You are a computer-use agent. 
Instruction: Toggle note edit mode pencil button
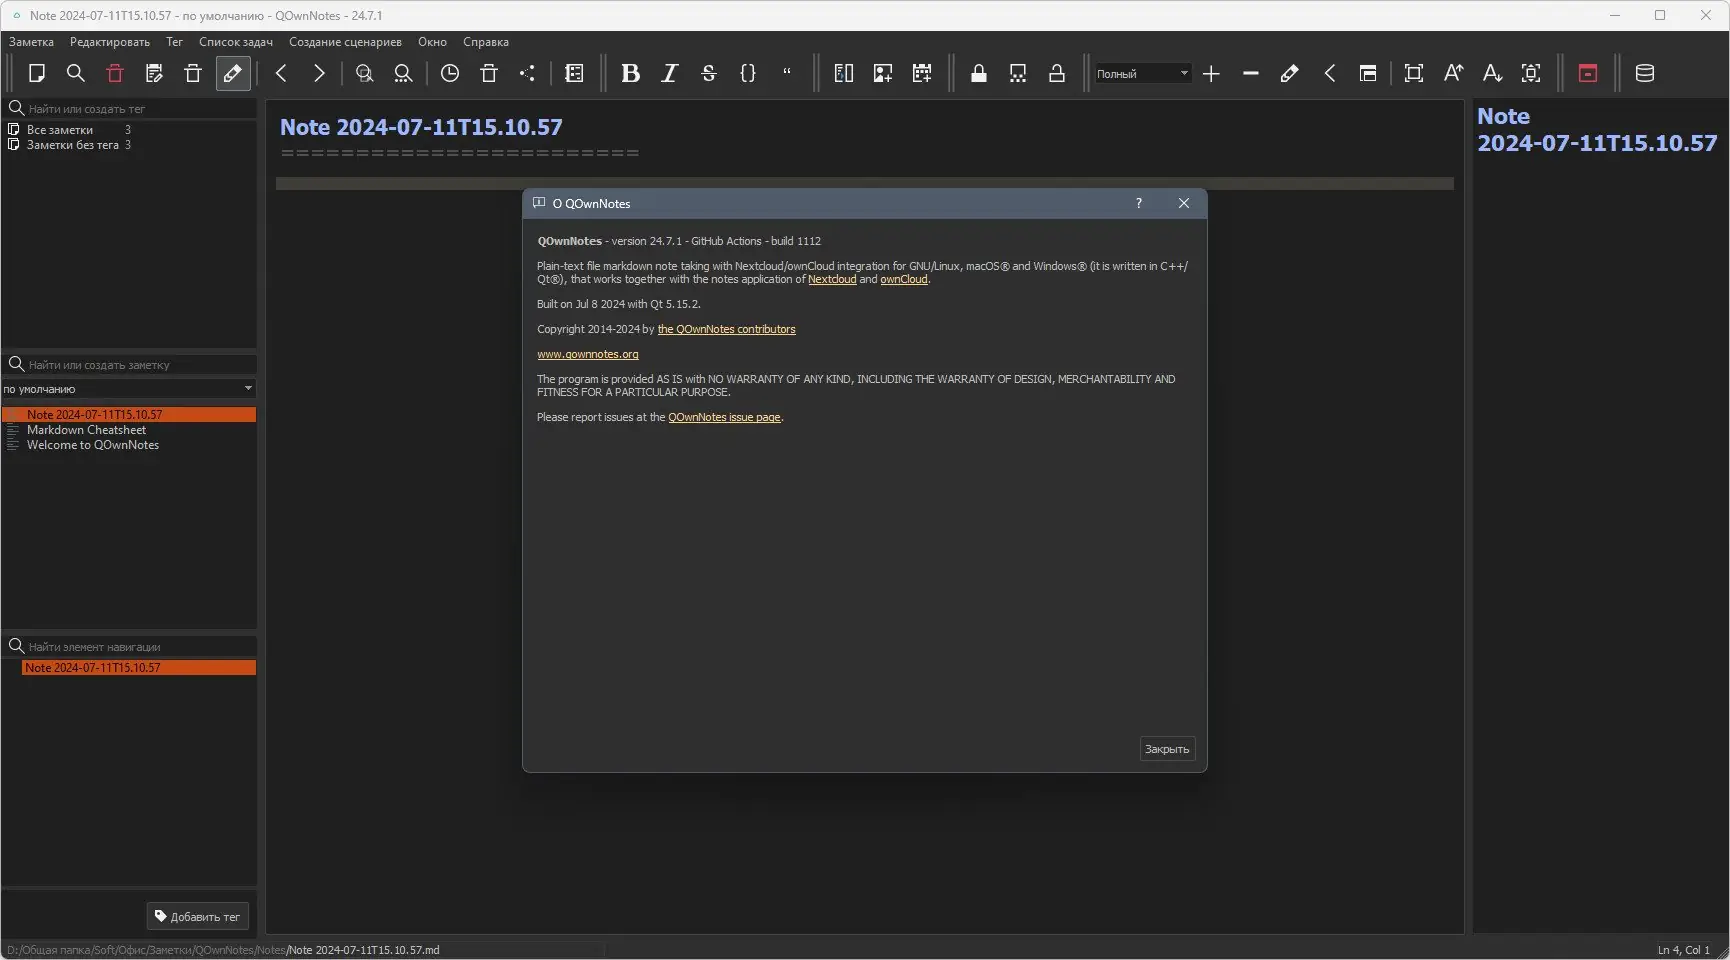click(x=232, y=73)
